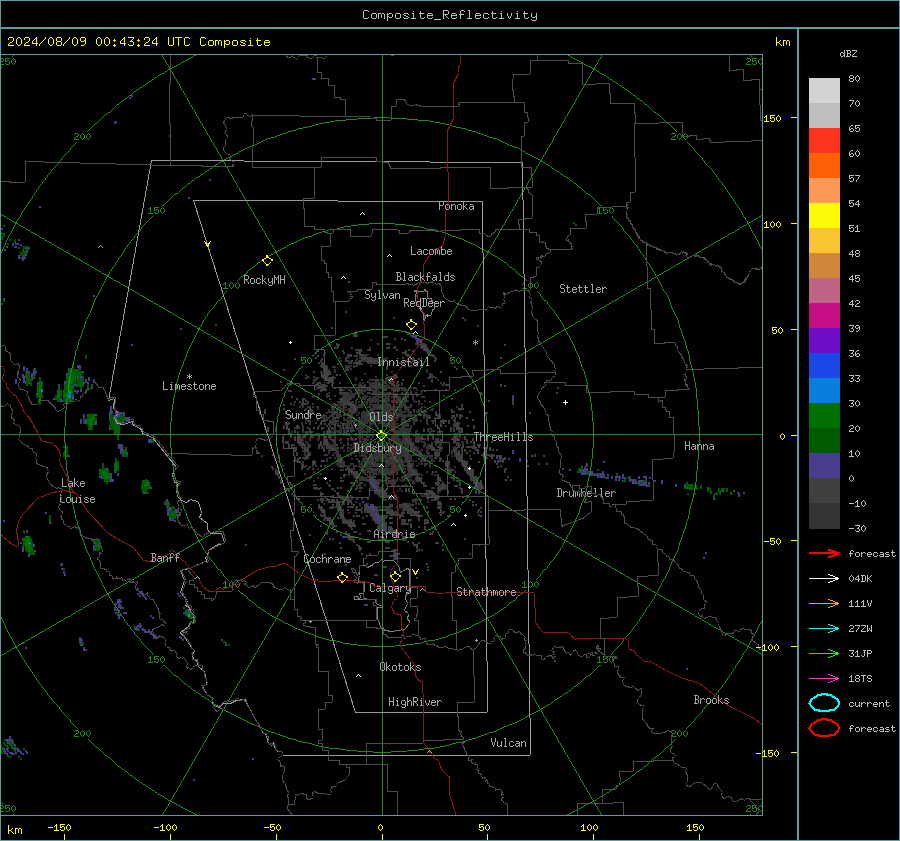Click the magenta swatch between 42 and 39
This screenshot has height=841, width=900.
click(x=824, y=316)
